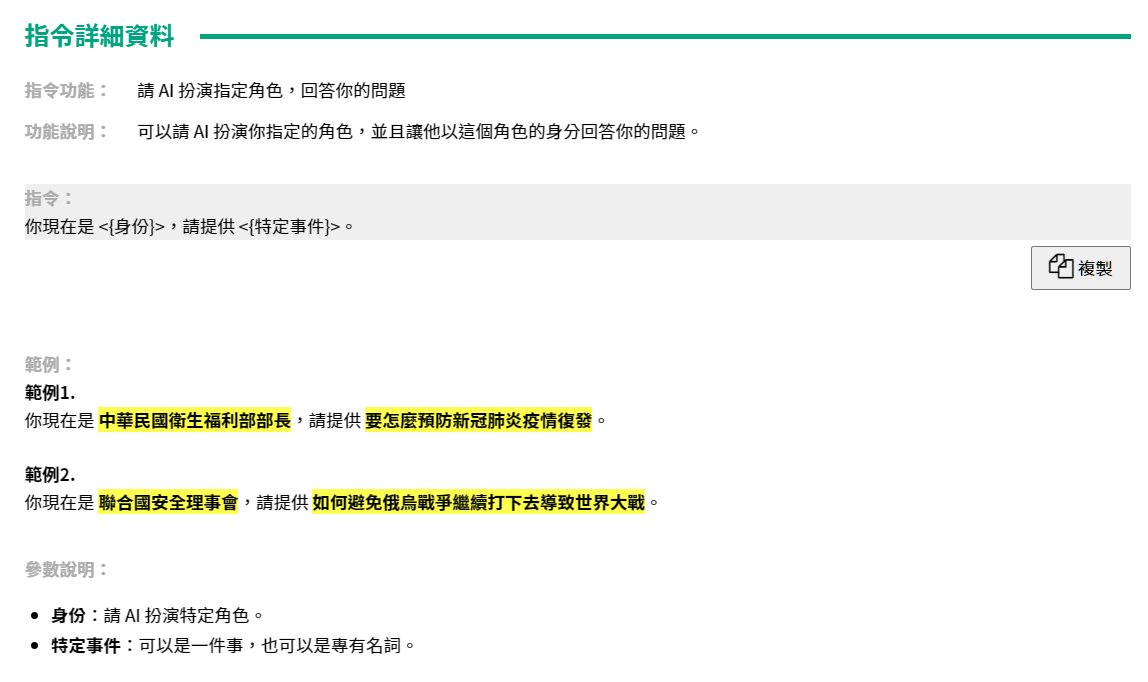The image size is (1148, 682).
Task: Click highlighted text 中華民國衛生福利部部長
Action: [x=194, y=420]
